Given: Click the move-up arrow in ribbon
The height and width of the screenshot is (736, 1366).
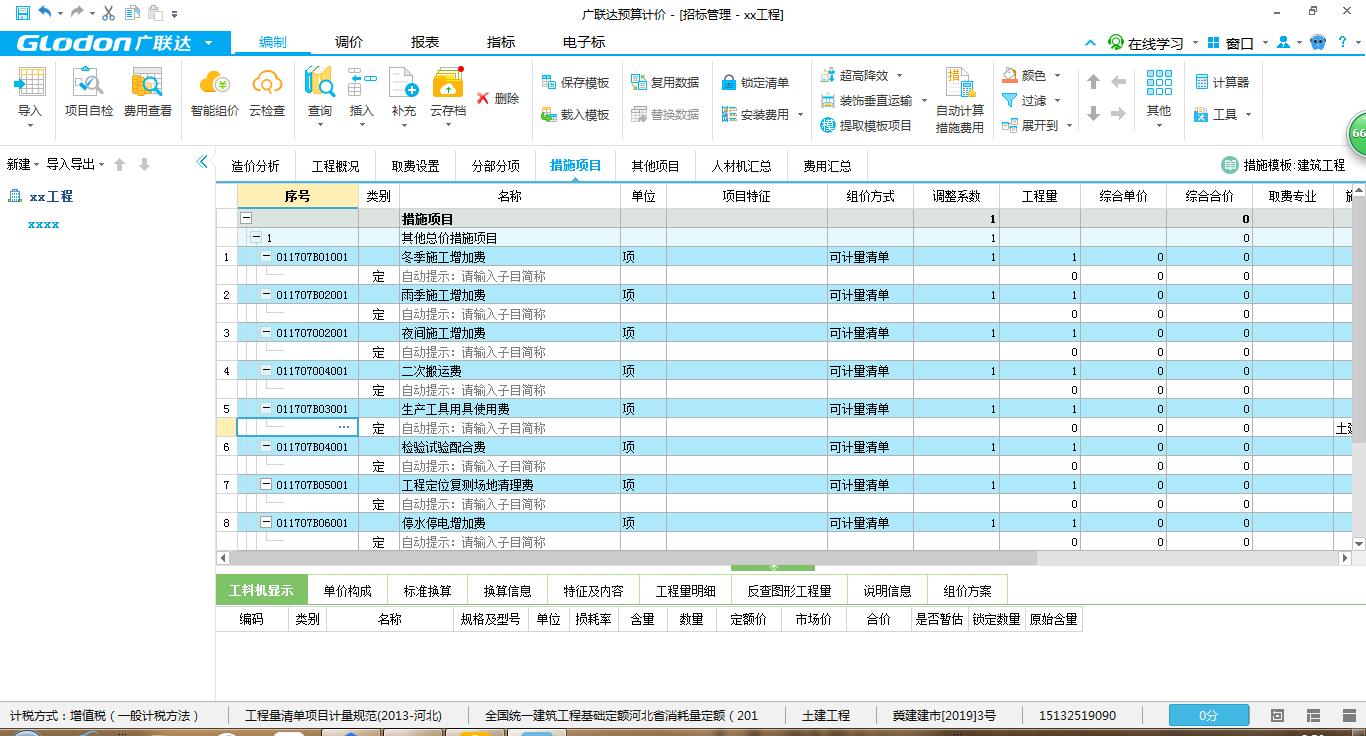Looking at the screenshot, I should (1093, 82).
